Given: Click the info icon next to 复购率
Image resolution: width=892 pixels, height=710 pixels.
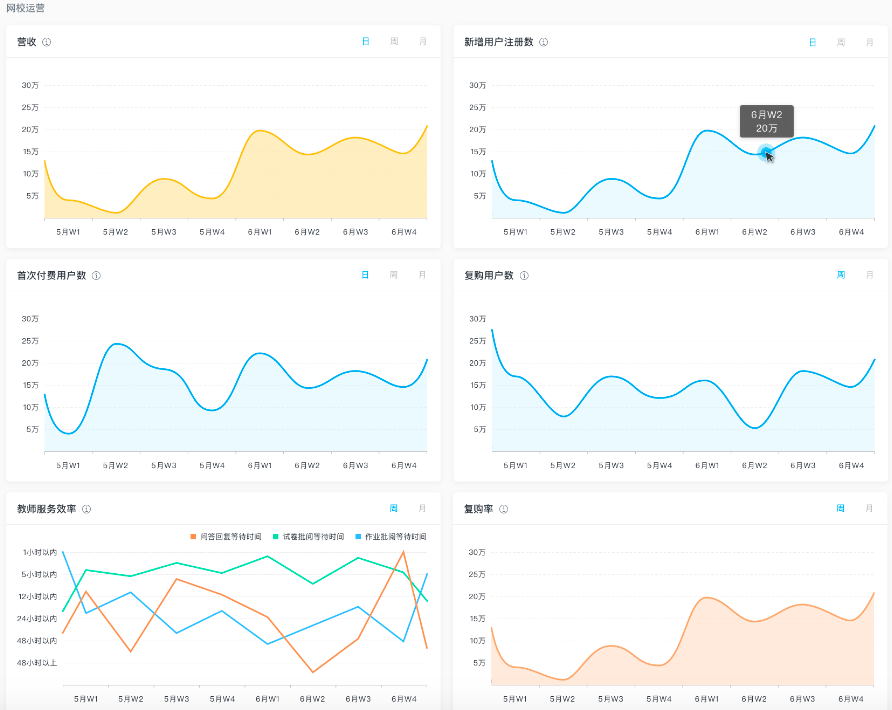Looking at the screenshot, I should coord(503,509).
